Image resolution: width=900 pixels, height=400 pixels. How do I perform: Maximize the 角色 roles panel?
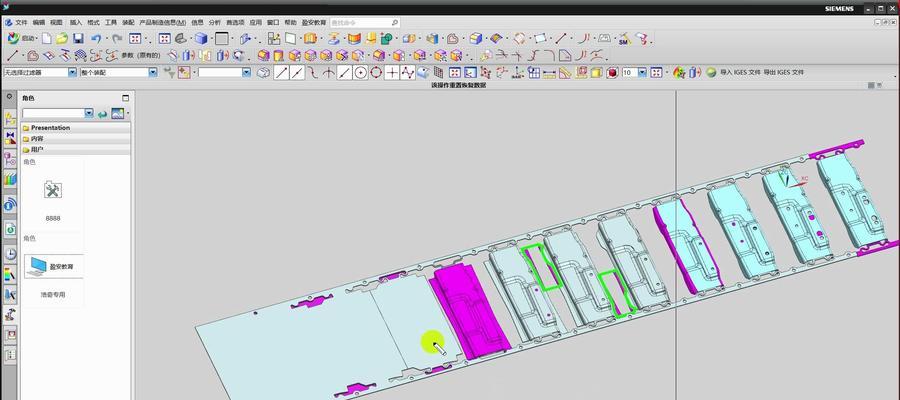[x=126, y=98]
